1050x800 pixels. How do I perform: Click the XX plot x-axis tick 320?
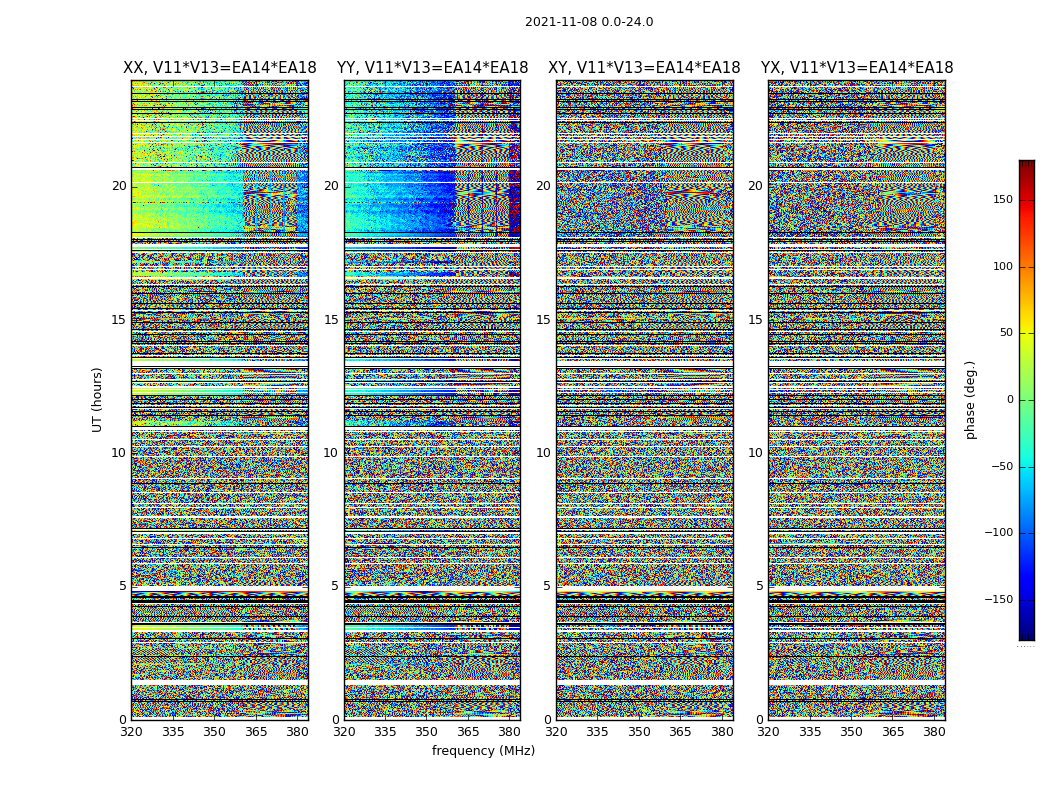click(131, 732)
